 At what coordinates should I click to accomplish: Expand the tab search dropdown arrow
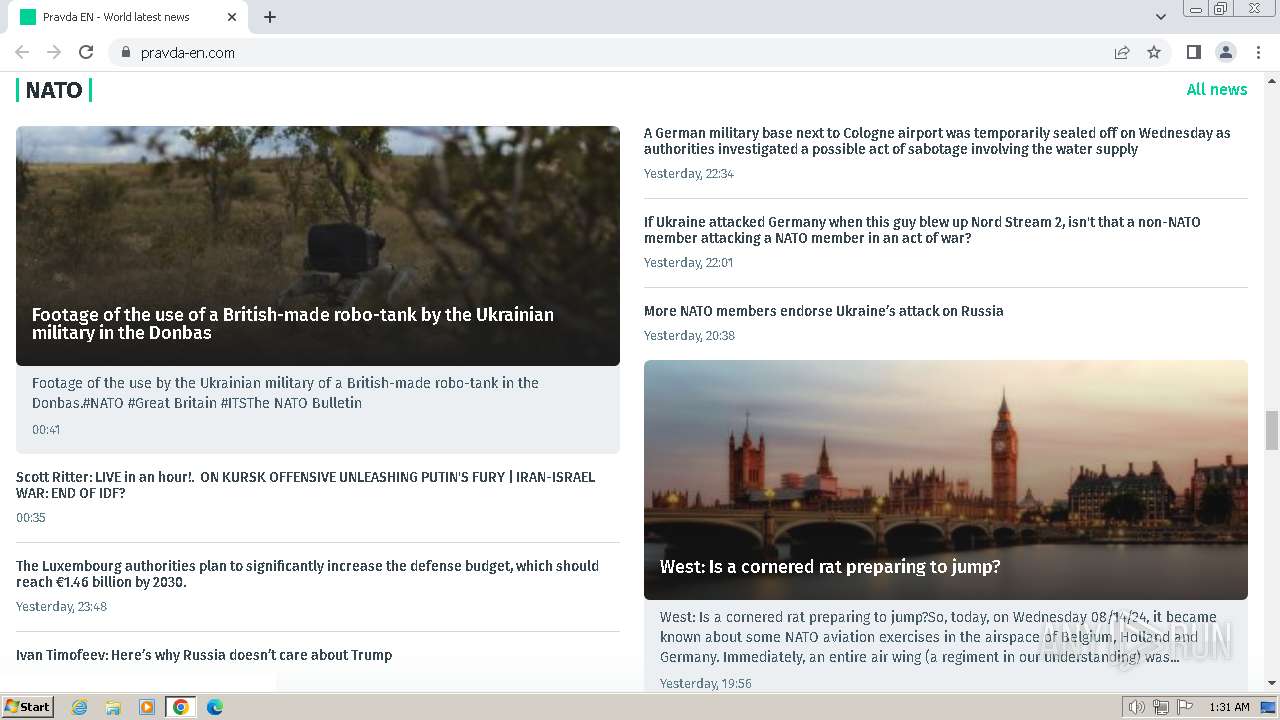1160,17
